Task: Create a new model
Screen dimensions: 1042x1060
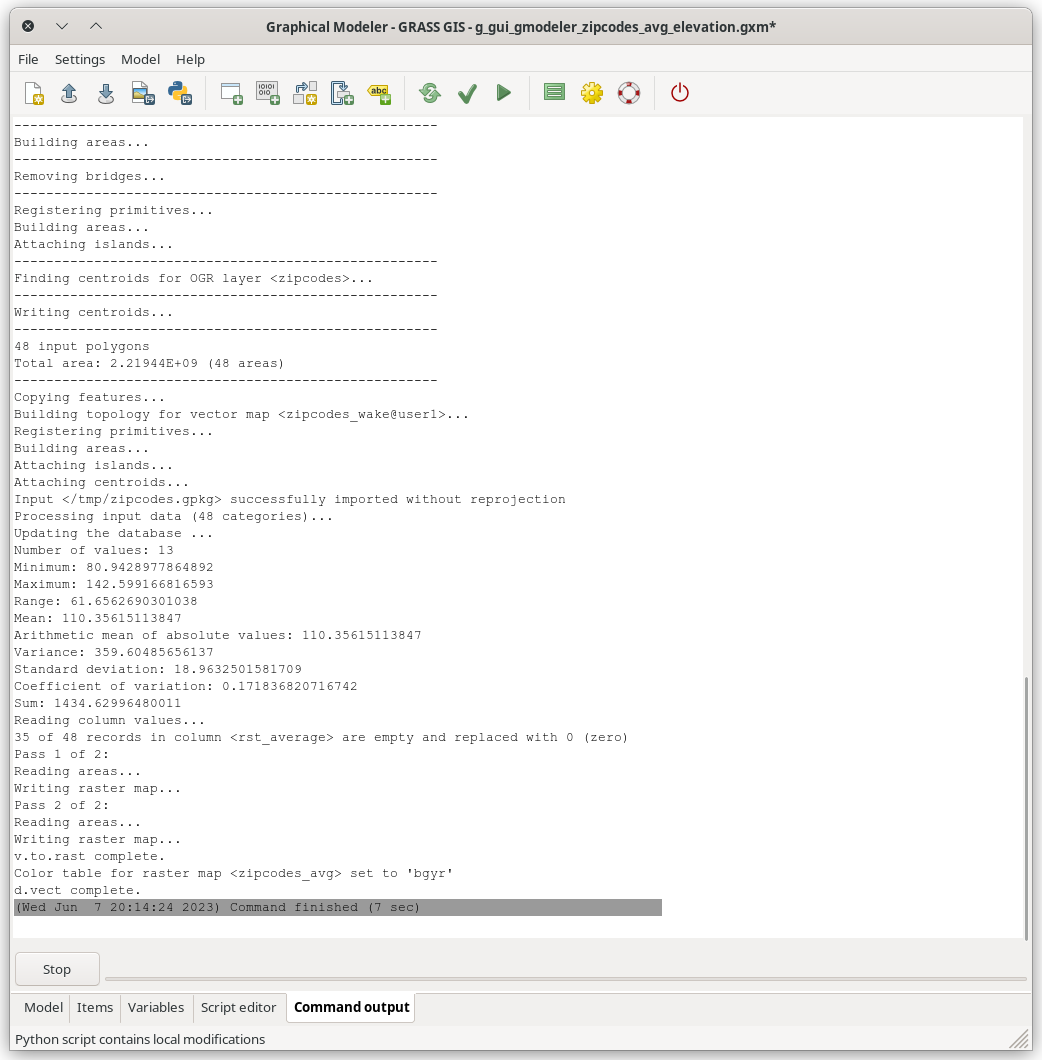Action: point(34,93)
